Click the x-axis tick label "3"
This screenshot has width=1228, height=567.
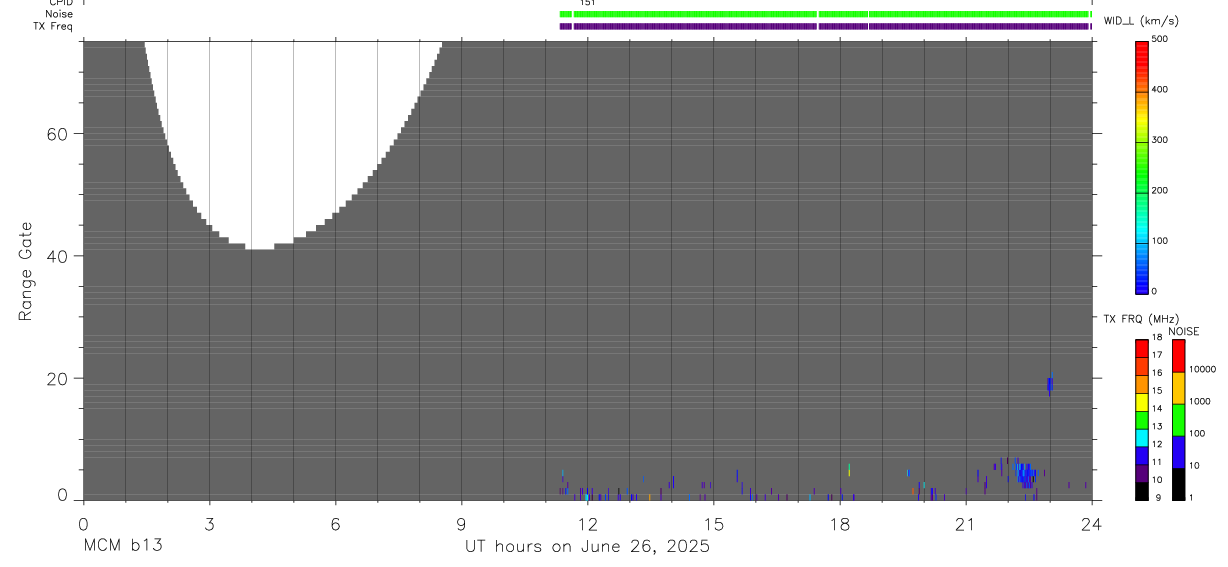coord(209,523)
